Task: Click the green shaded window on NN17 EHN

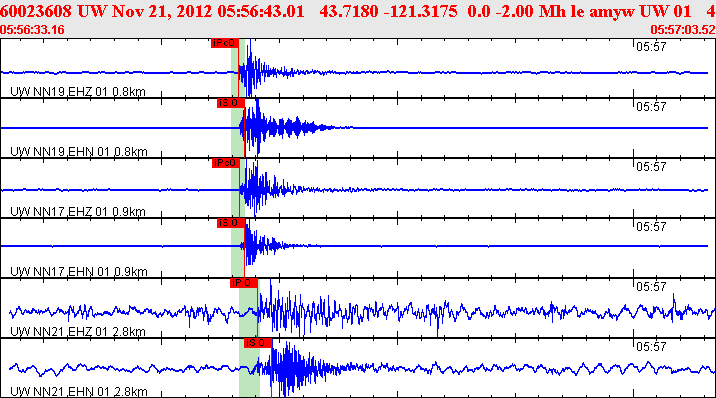Action: (x=237, y=248)
